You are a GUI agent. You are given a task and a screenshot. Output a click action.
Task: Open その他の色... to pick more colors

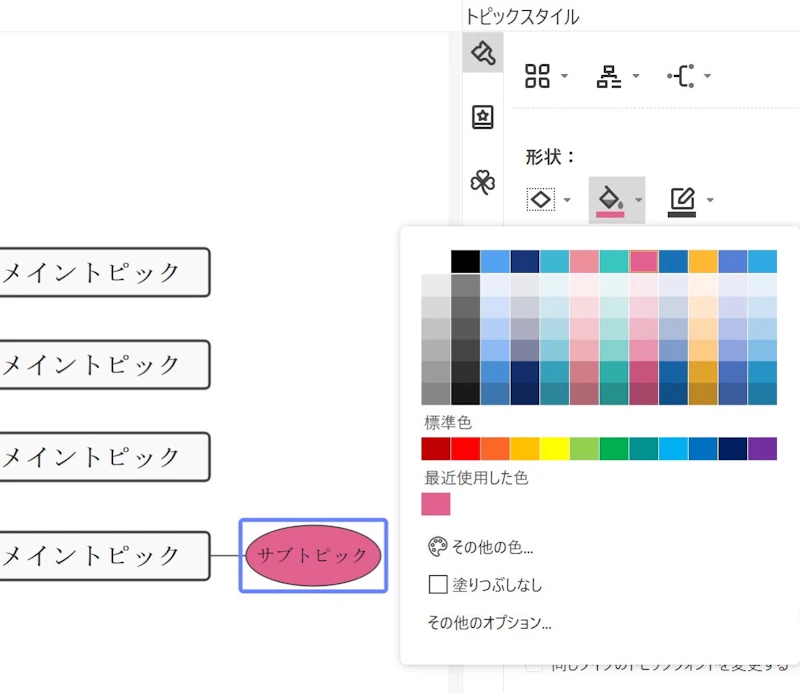pos(480,547)
